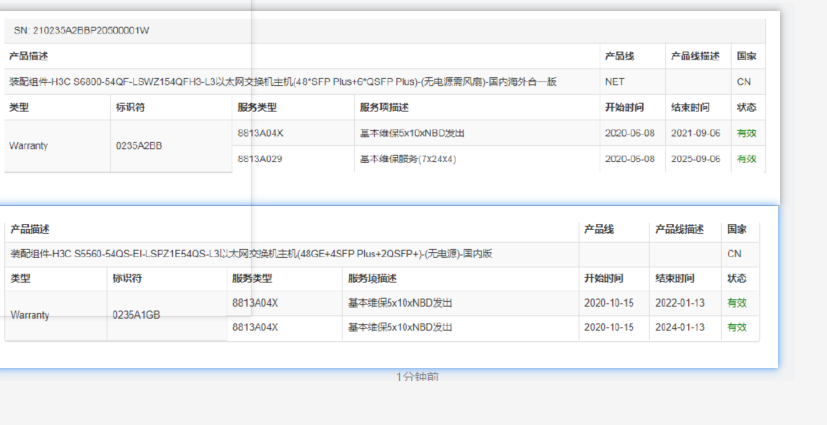Image resolution: width=827 pixels, height=425 pixels.
Task: Select service type code 8813A029
Action: click(x=259, y=159)
